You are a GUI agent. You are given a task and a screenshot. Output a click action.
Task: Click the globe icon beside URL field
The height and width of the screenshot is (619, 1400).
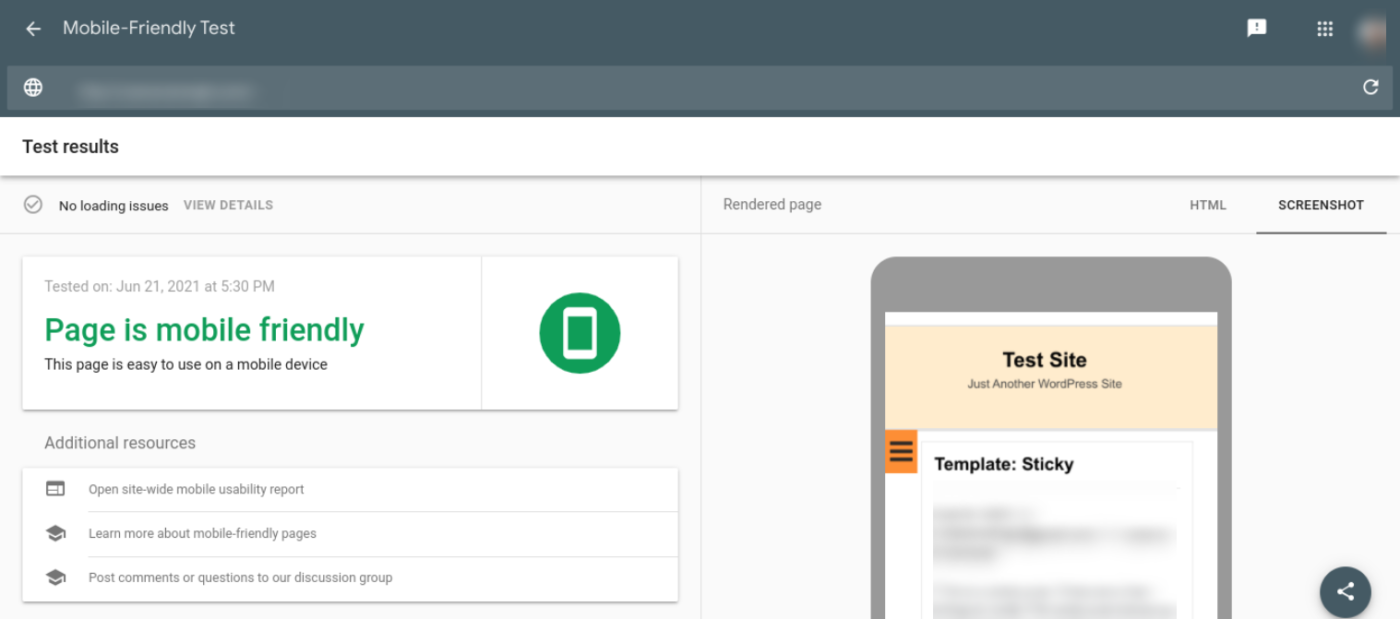click(x=33, y=88)
